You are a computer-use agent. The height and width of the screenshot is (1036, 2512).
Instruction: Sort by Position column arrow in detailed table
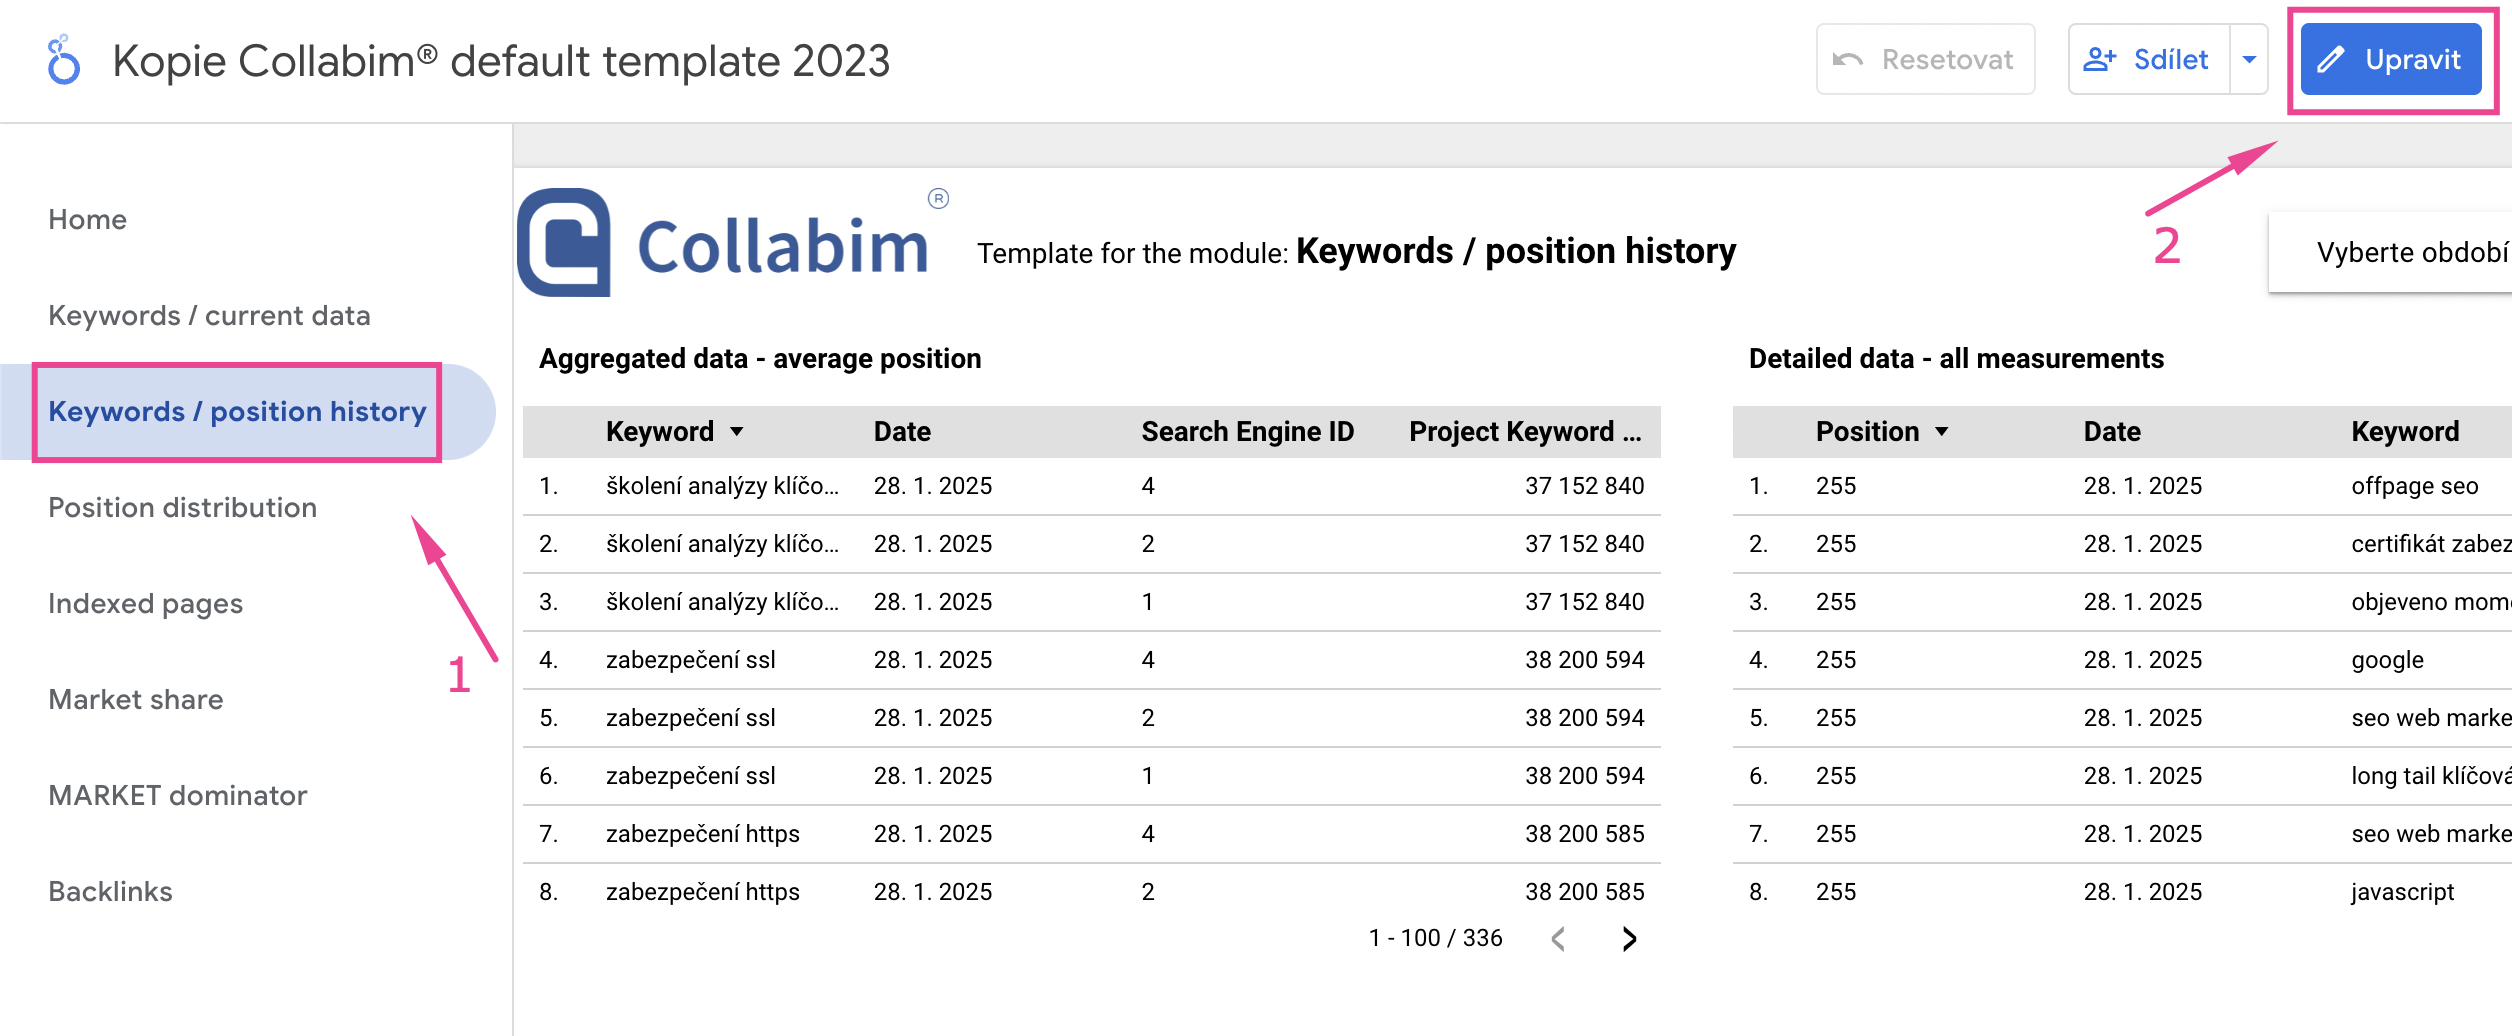tap(1942, 432)
